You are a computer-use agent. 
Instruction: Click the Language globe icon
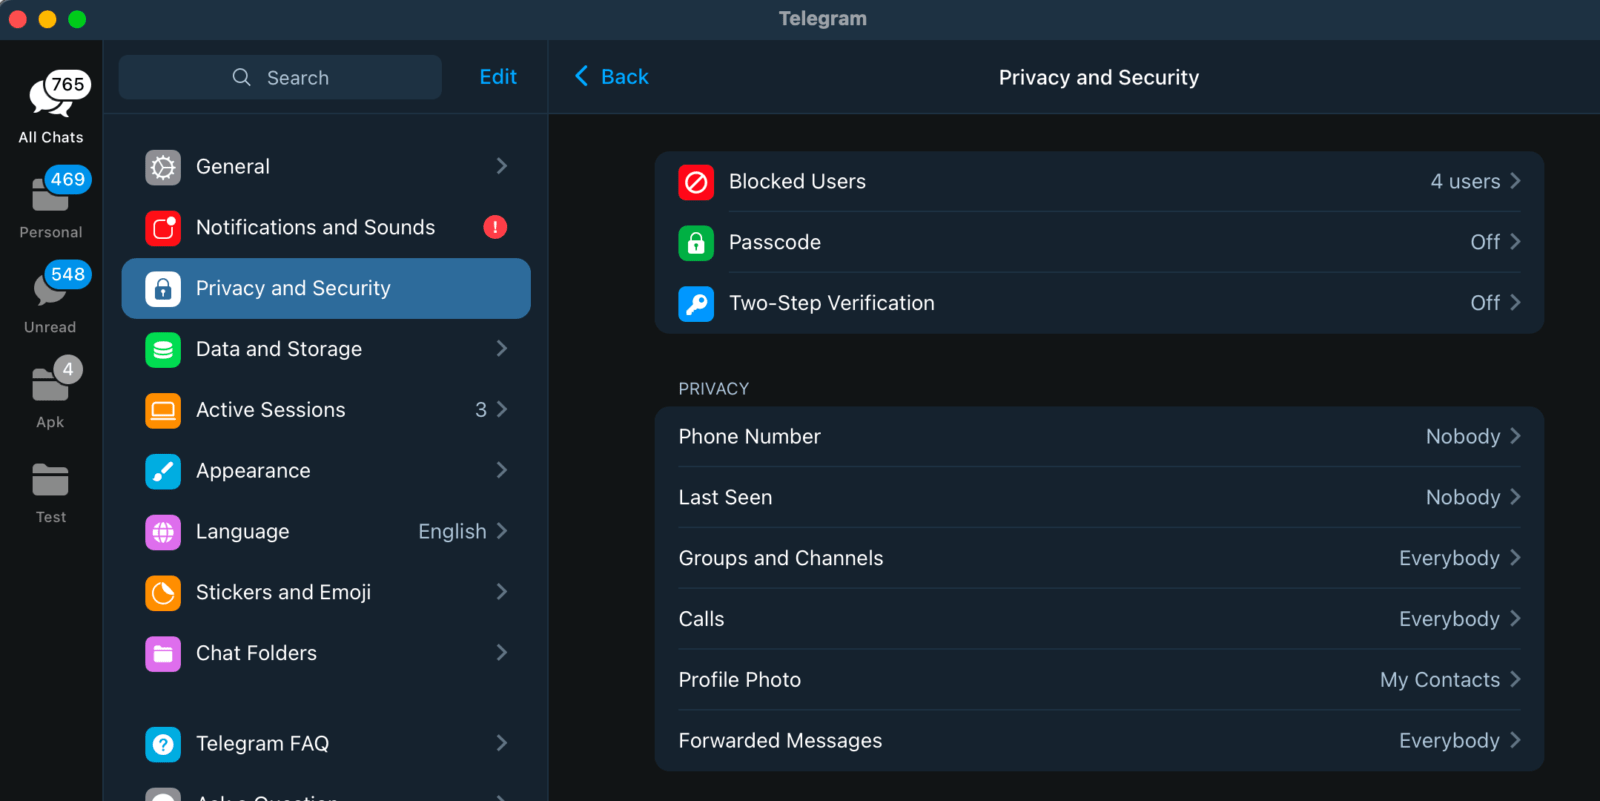pos(163,532)
